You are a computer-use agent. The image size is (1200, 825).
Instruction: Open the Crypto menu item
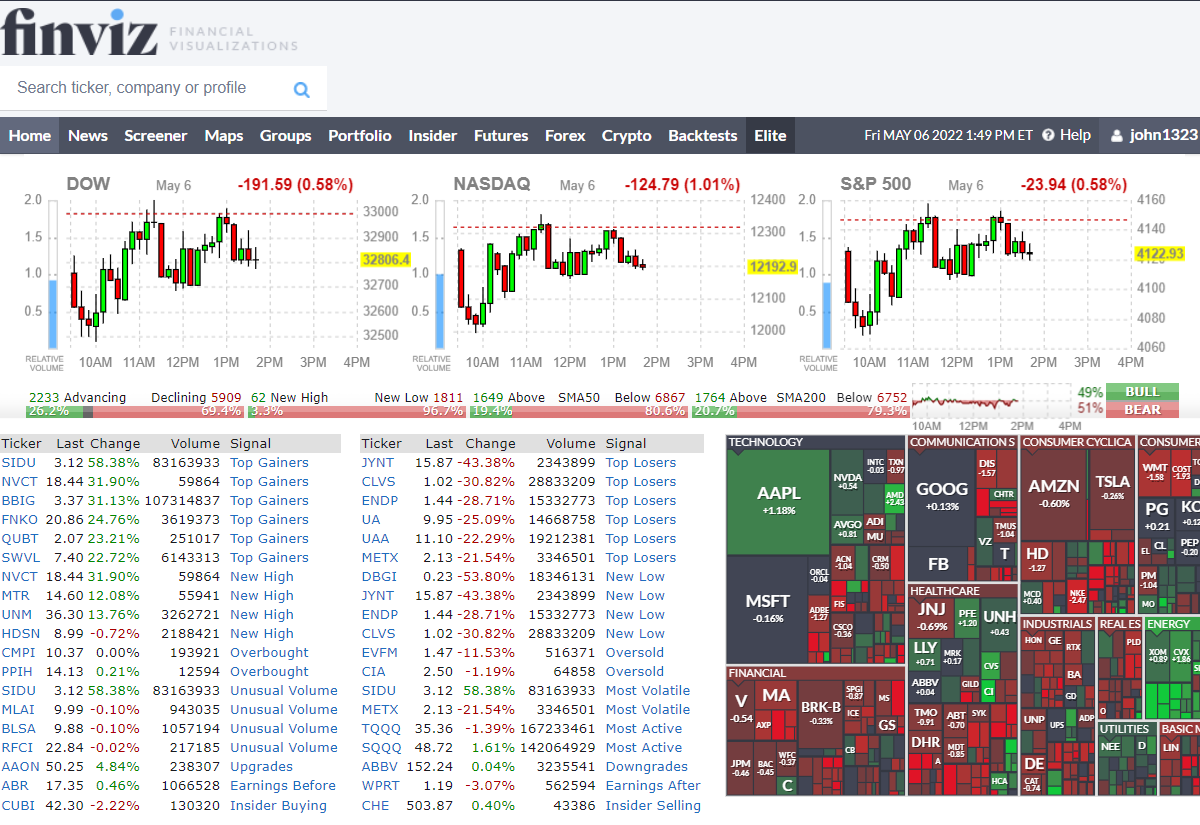[627, 135]
